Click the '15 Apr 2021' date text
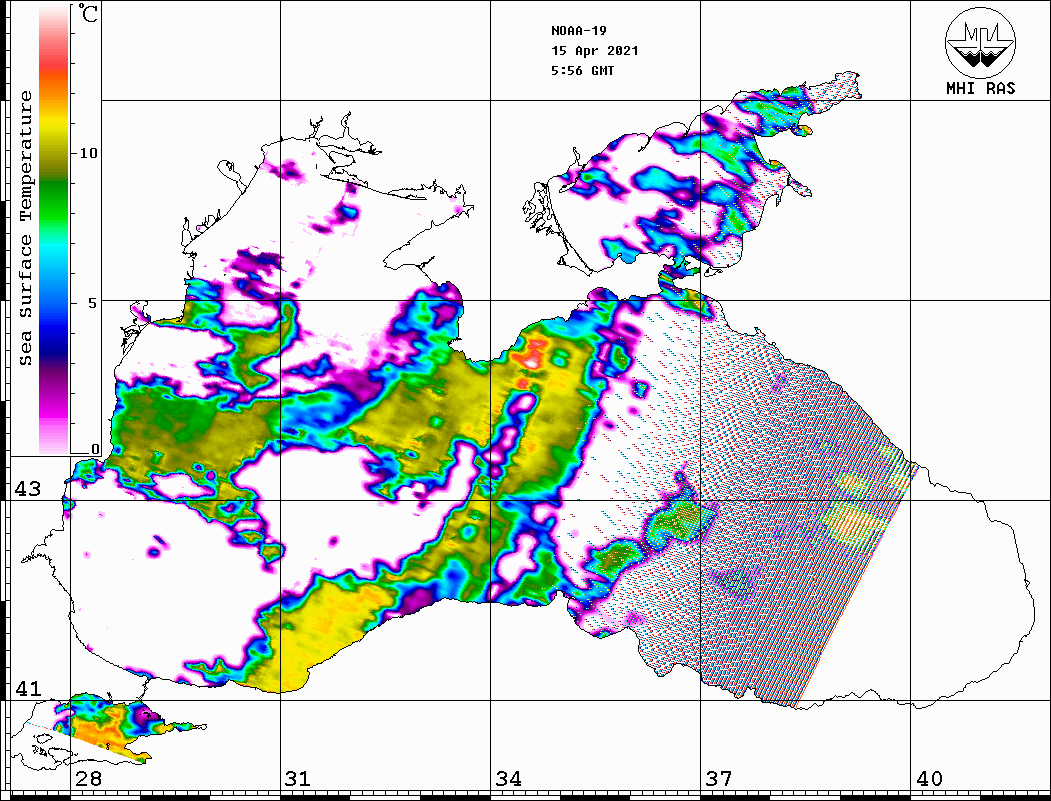The height and width of the screenshot is (801, 1051). tap(595, 51)
